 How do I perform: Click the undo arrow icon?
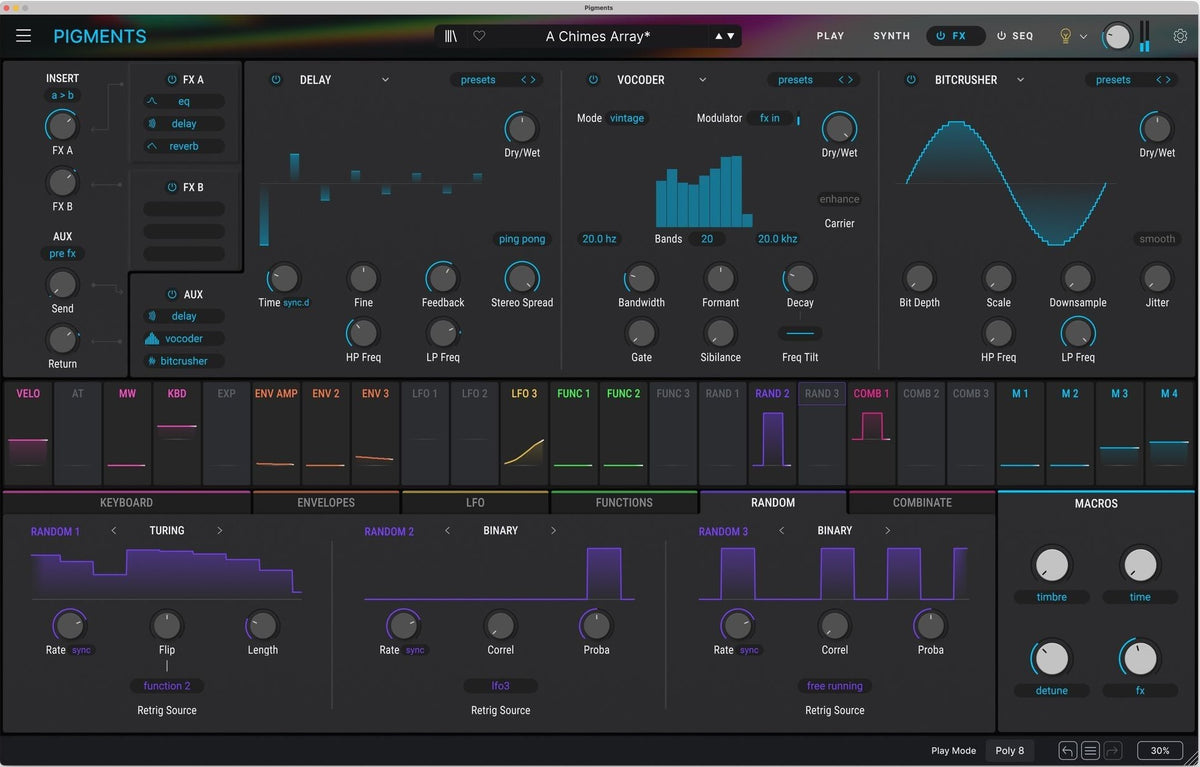coord(1068,751)
